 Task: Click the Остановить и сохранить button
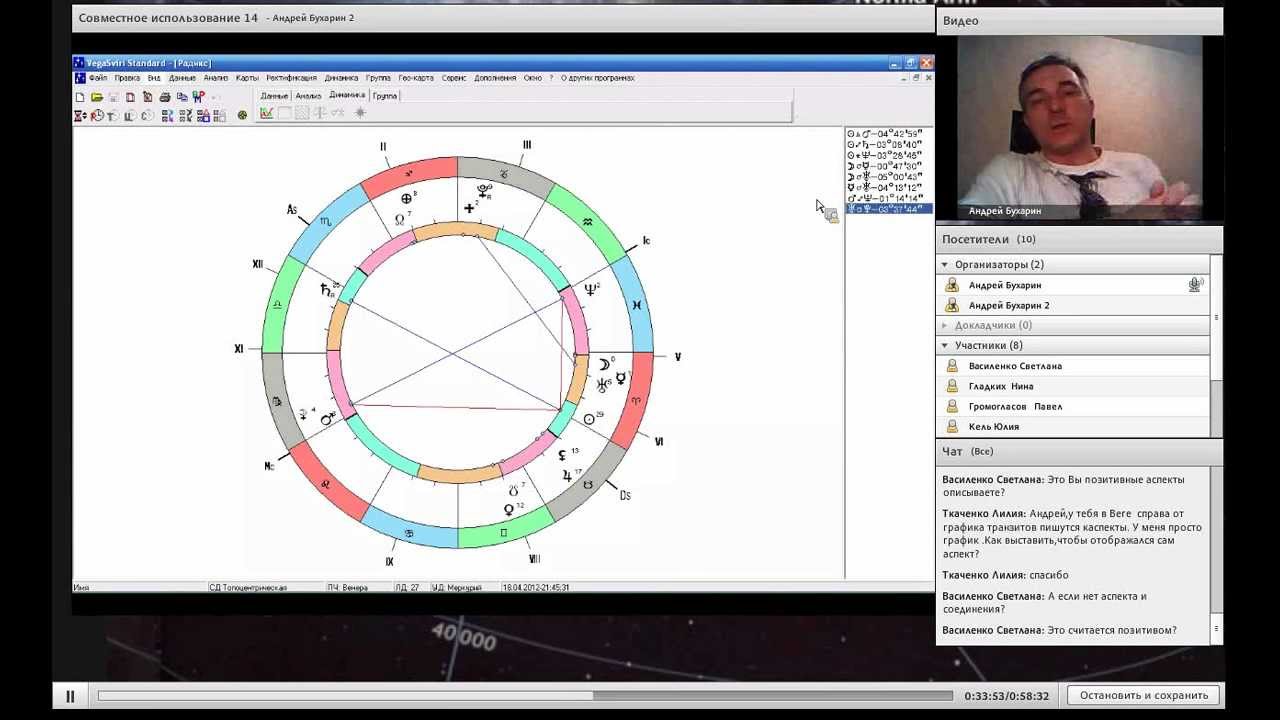coord(1144,695)
